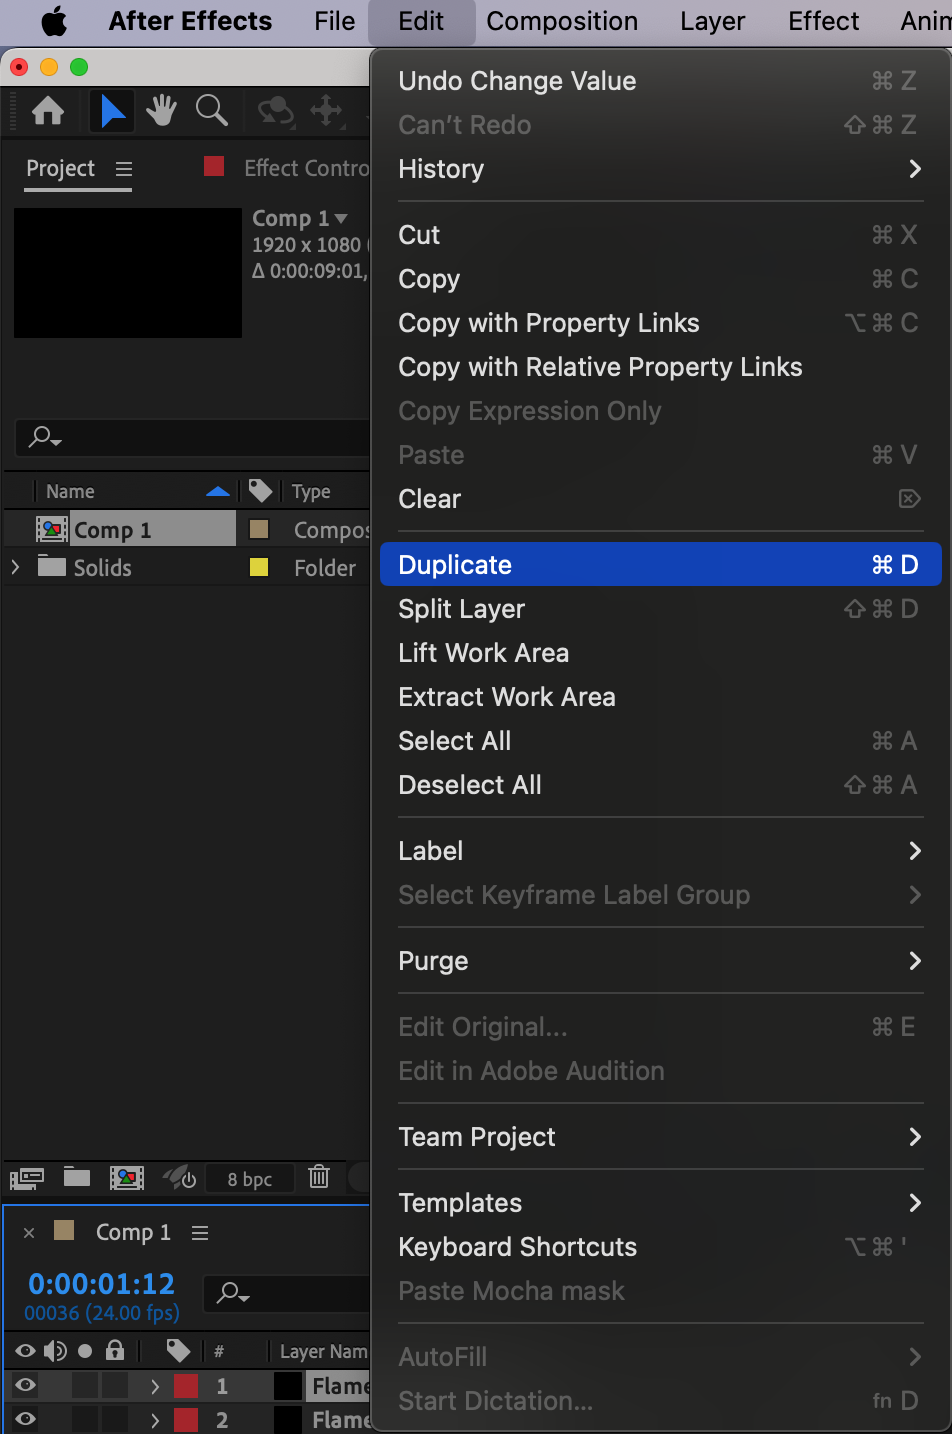Viewport: 952px width, 1434px height.
Task: Select the Hand tool
Action: coord(161,110)
